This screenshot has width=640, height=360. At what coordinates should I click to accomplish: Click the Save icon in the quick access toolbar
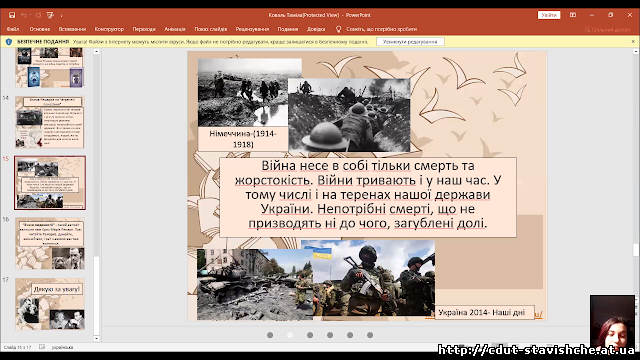12,15
